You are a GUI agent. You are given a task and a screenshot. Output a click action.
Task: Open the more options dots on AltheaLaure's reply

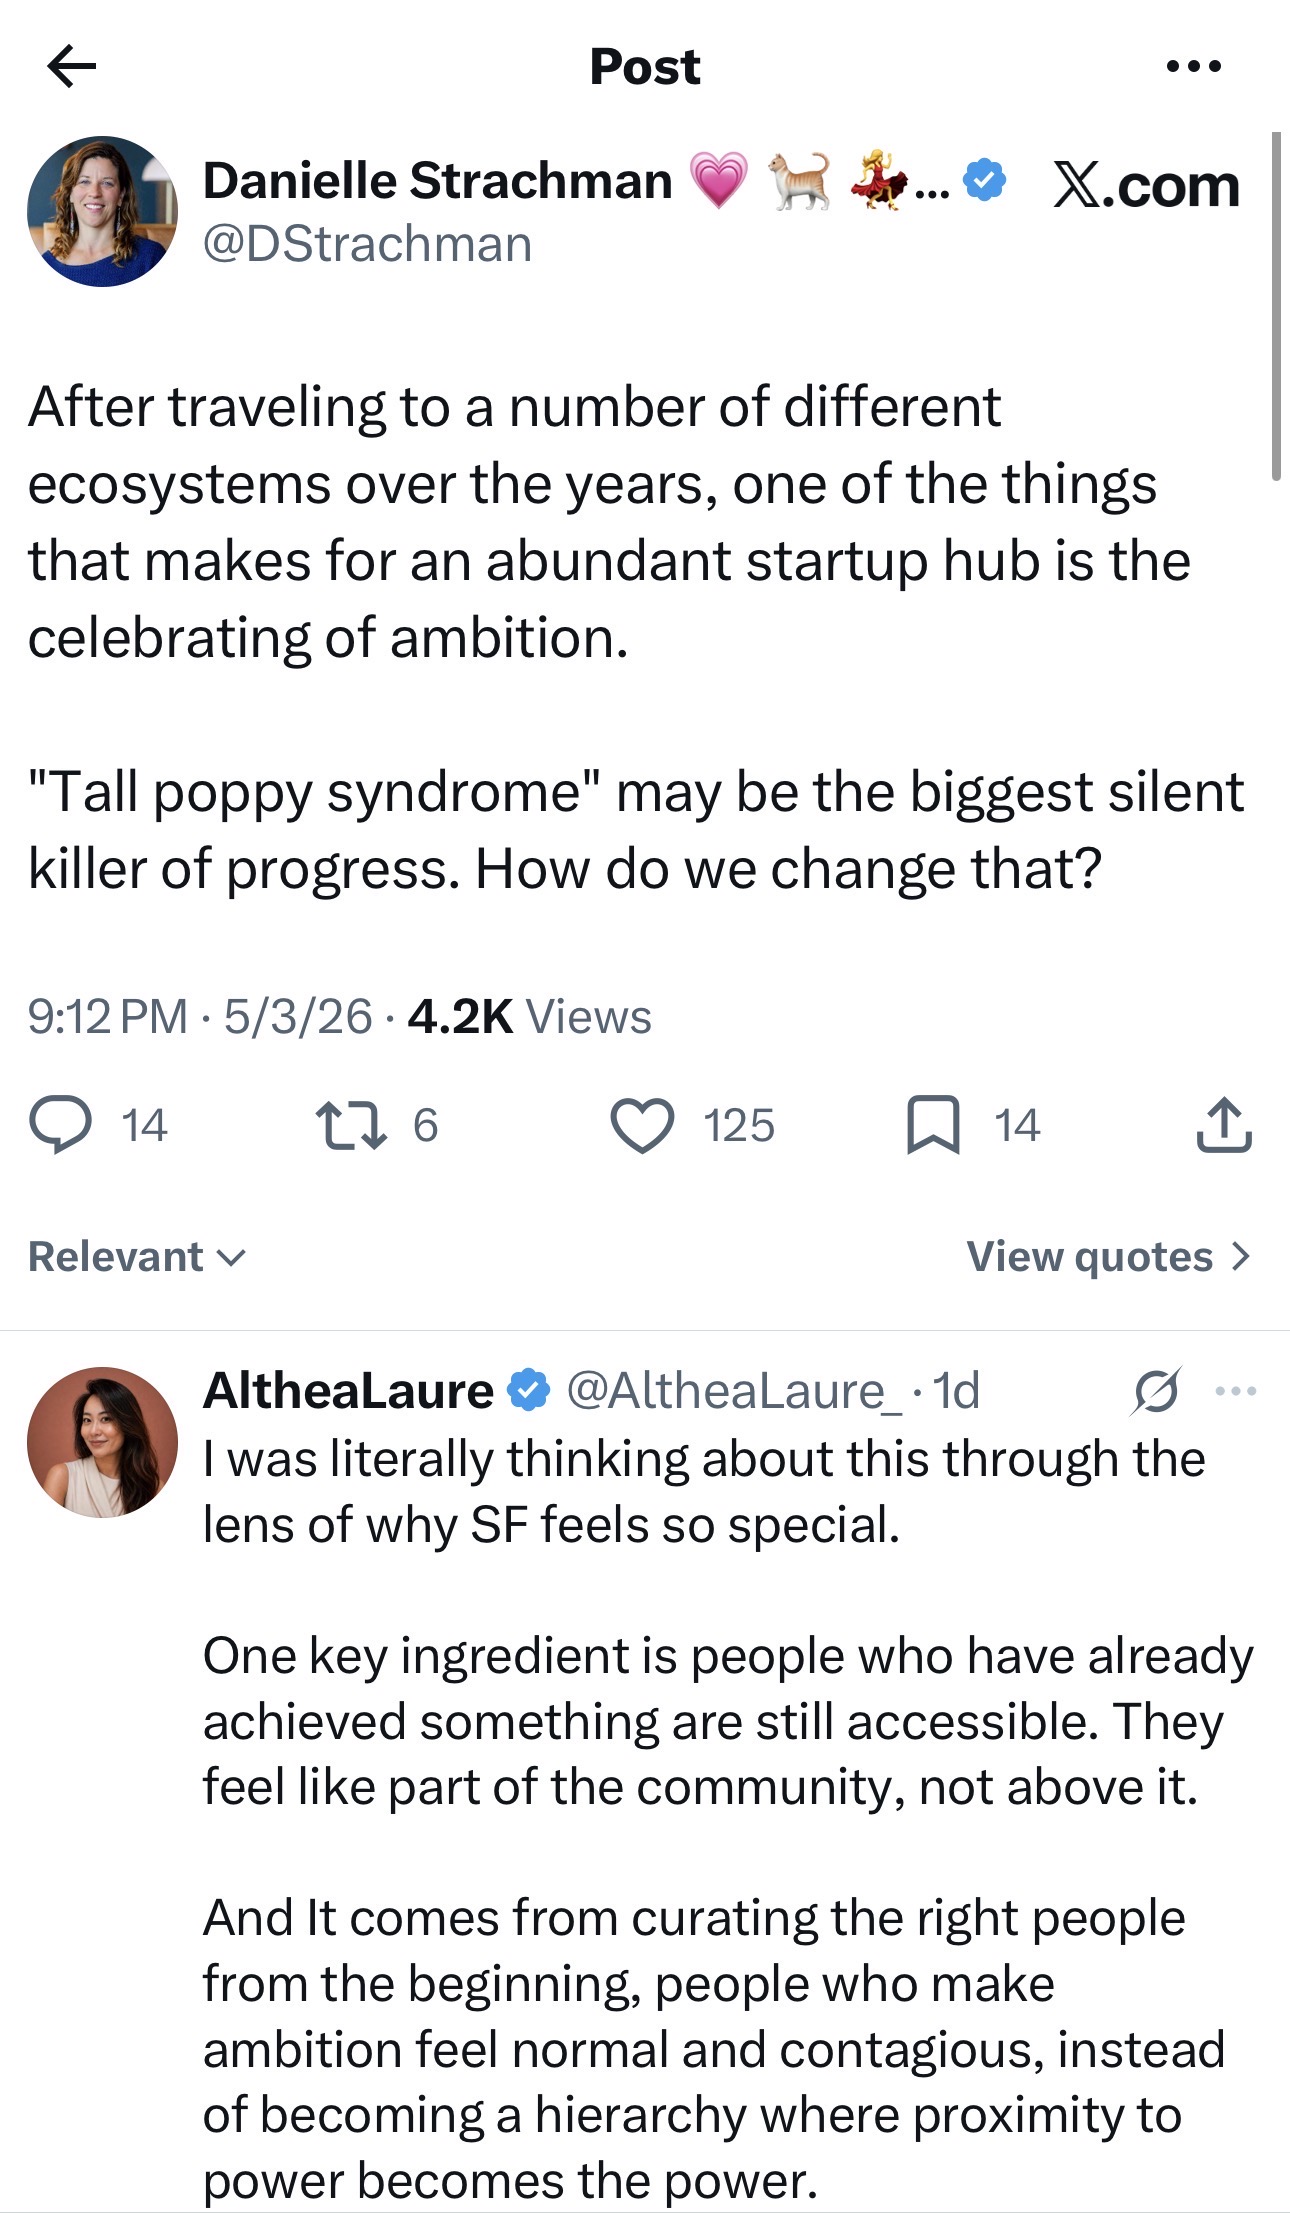[x=1236, y=1390]
